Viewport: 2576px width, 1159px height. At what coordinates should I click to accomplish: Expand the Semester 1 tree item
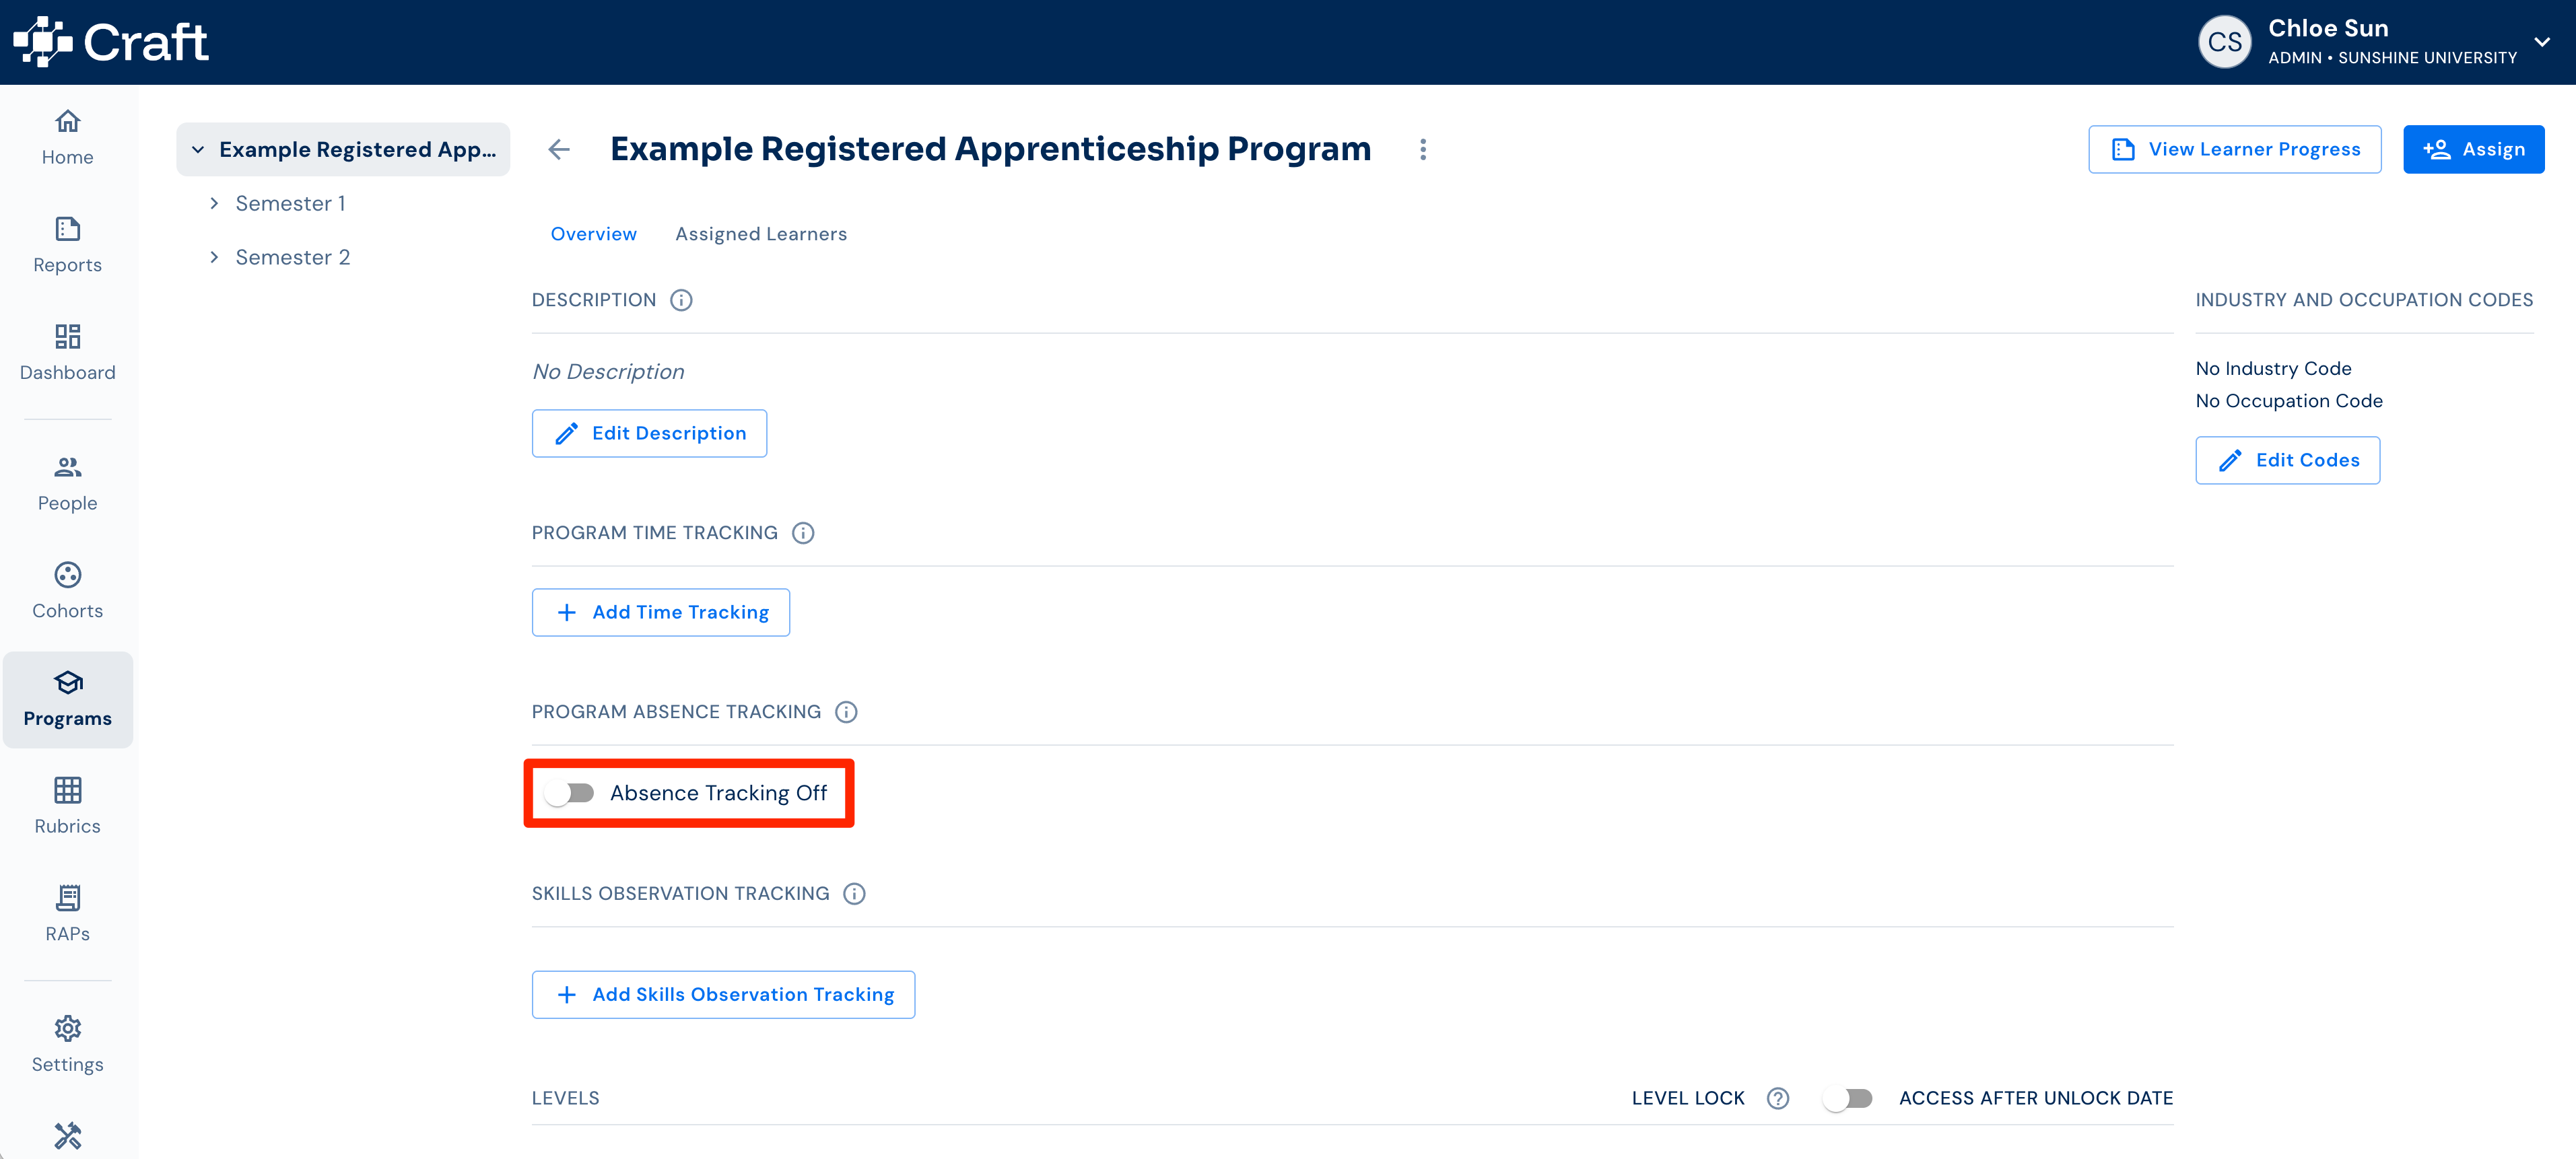(x=213, y=203)
